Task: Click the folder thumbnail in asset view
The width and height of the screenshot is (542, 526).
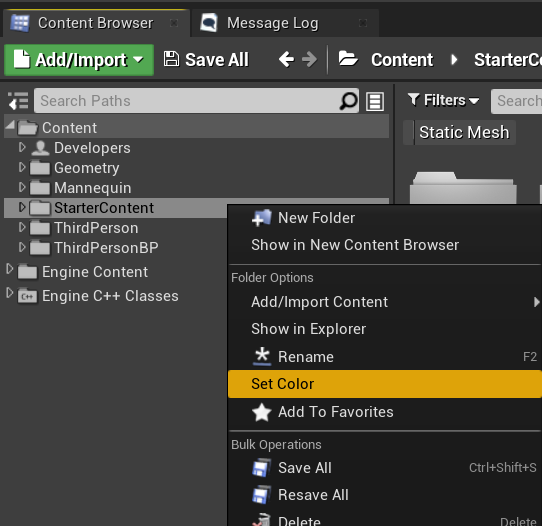Action: (x=463, y=187)
